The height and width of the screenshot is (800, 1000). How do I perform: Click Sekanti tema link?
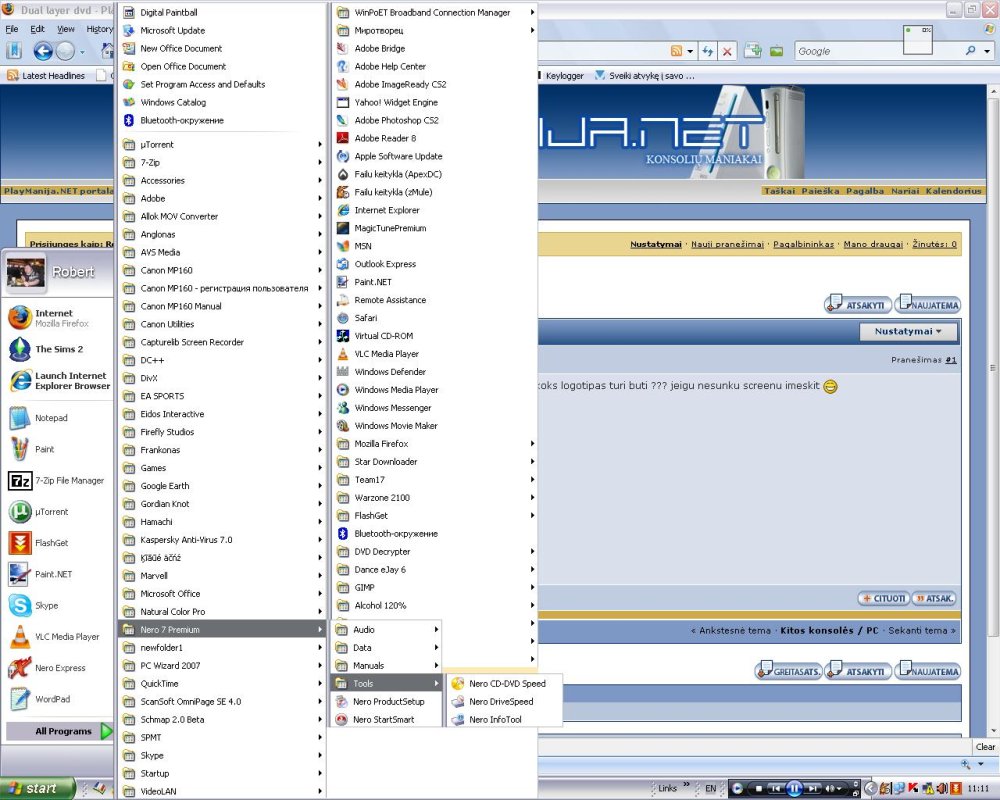click(922, 630)
